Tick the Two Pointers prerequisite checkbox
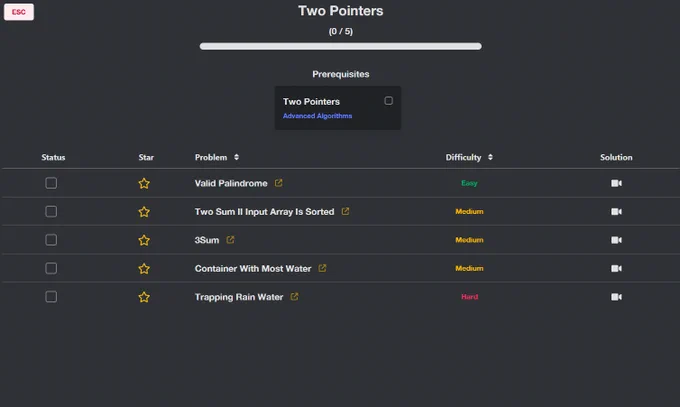Image resolution: width=680 pixels, height=407 pixels. point(389,101)
